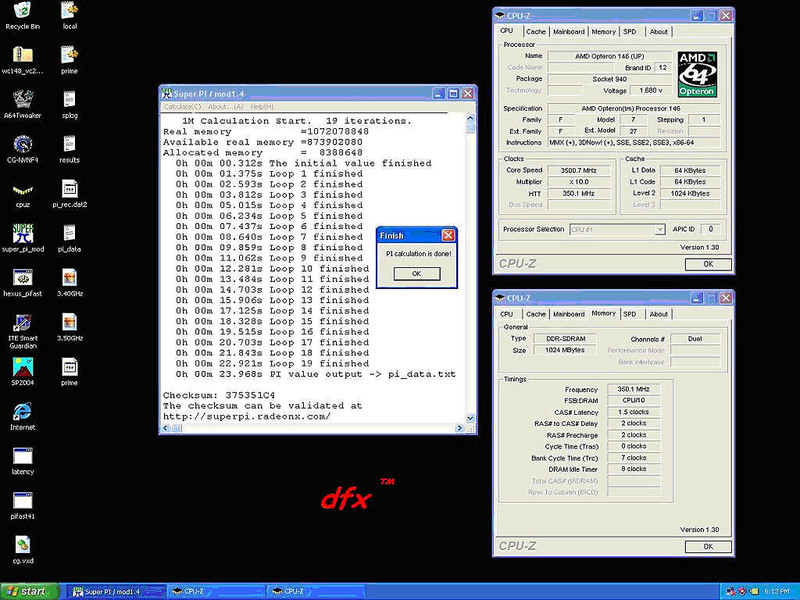The image size is (800, 600).
Task: Activate the second CPU-Z taskbar button
Action: click(316, 592)
